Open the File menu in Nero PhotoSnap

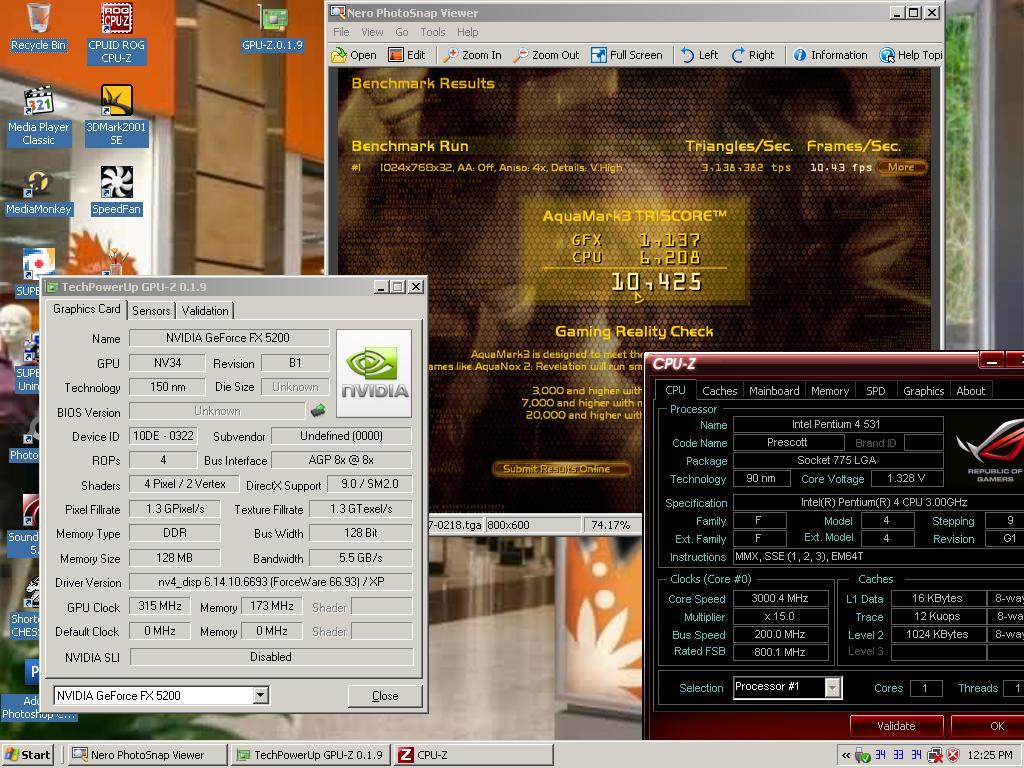pos(341,32)
